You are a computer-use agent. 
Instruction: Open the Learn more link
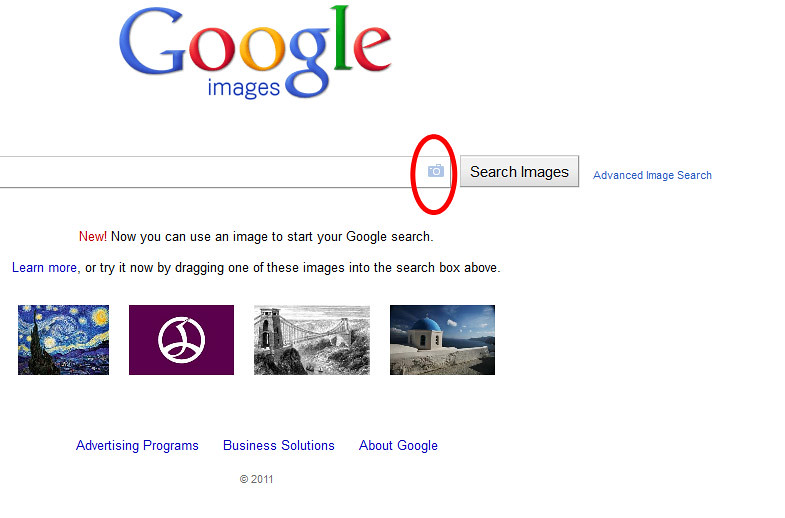pyautogui.click(x=44, y=268)
